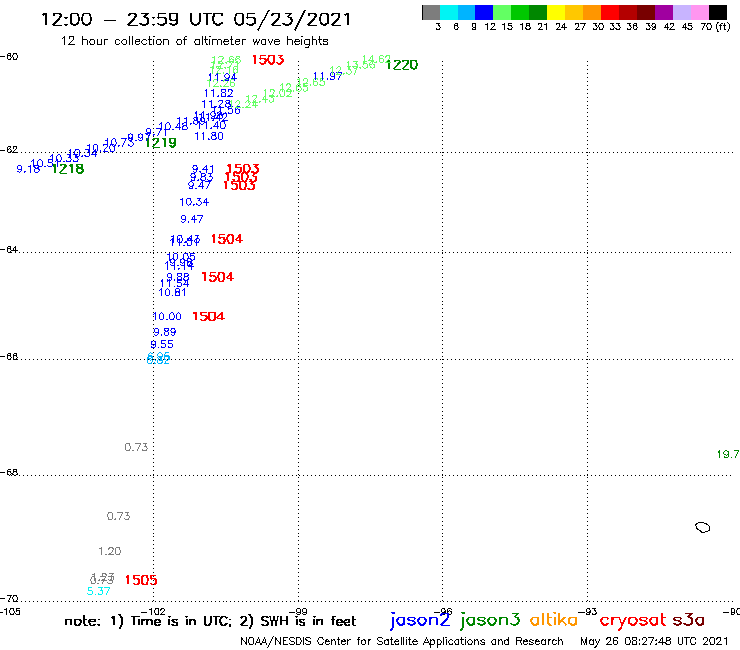
Task: Click the gray swatch in the color legend
Action: point(431,13)
